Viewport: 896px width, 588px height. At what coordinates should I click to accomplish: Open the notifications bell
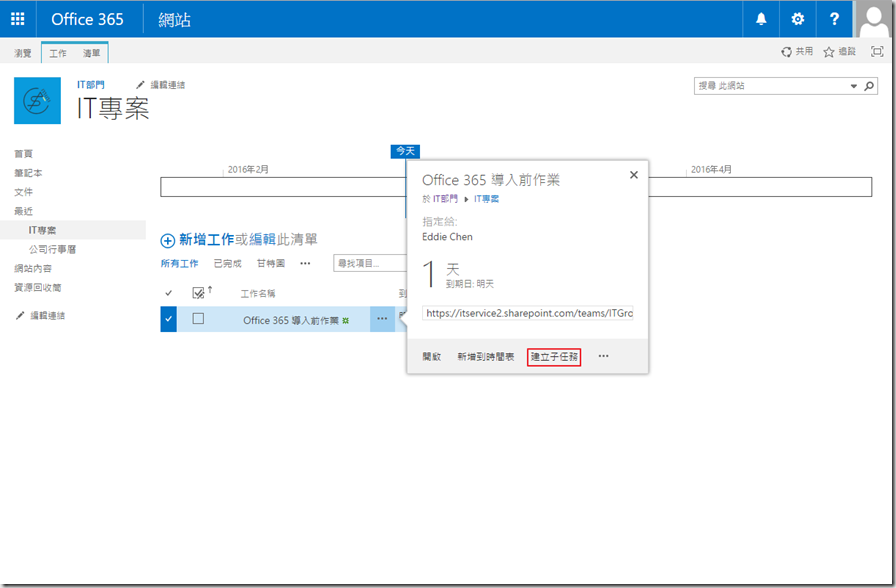[x=761, y=19]
